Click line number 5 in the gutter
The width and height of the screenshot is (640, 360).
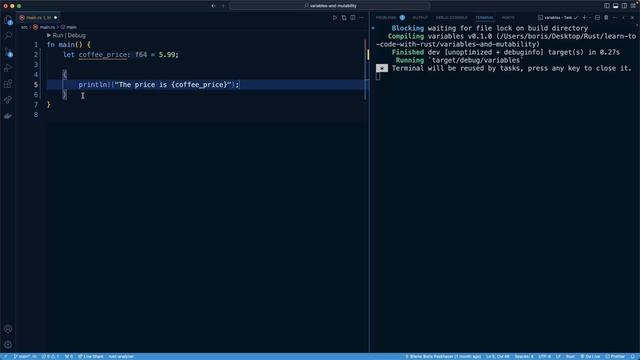36,84
